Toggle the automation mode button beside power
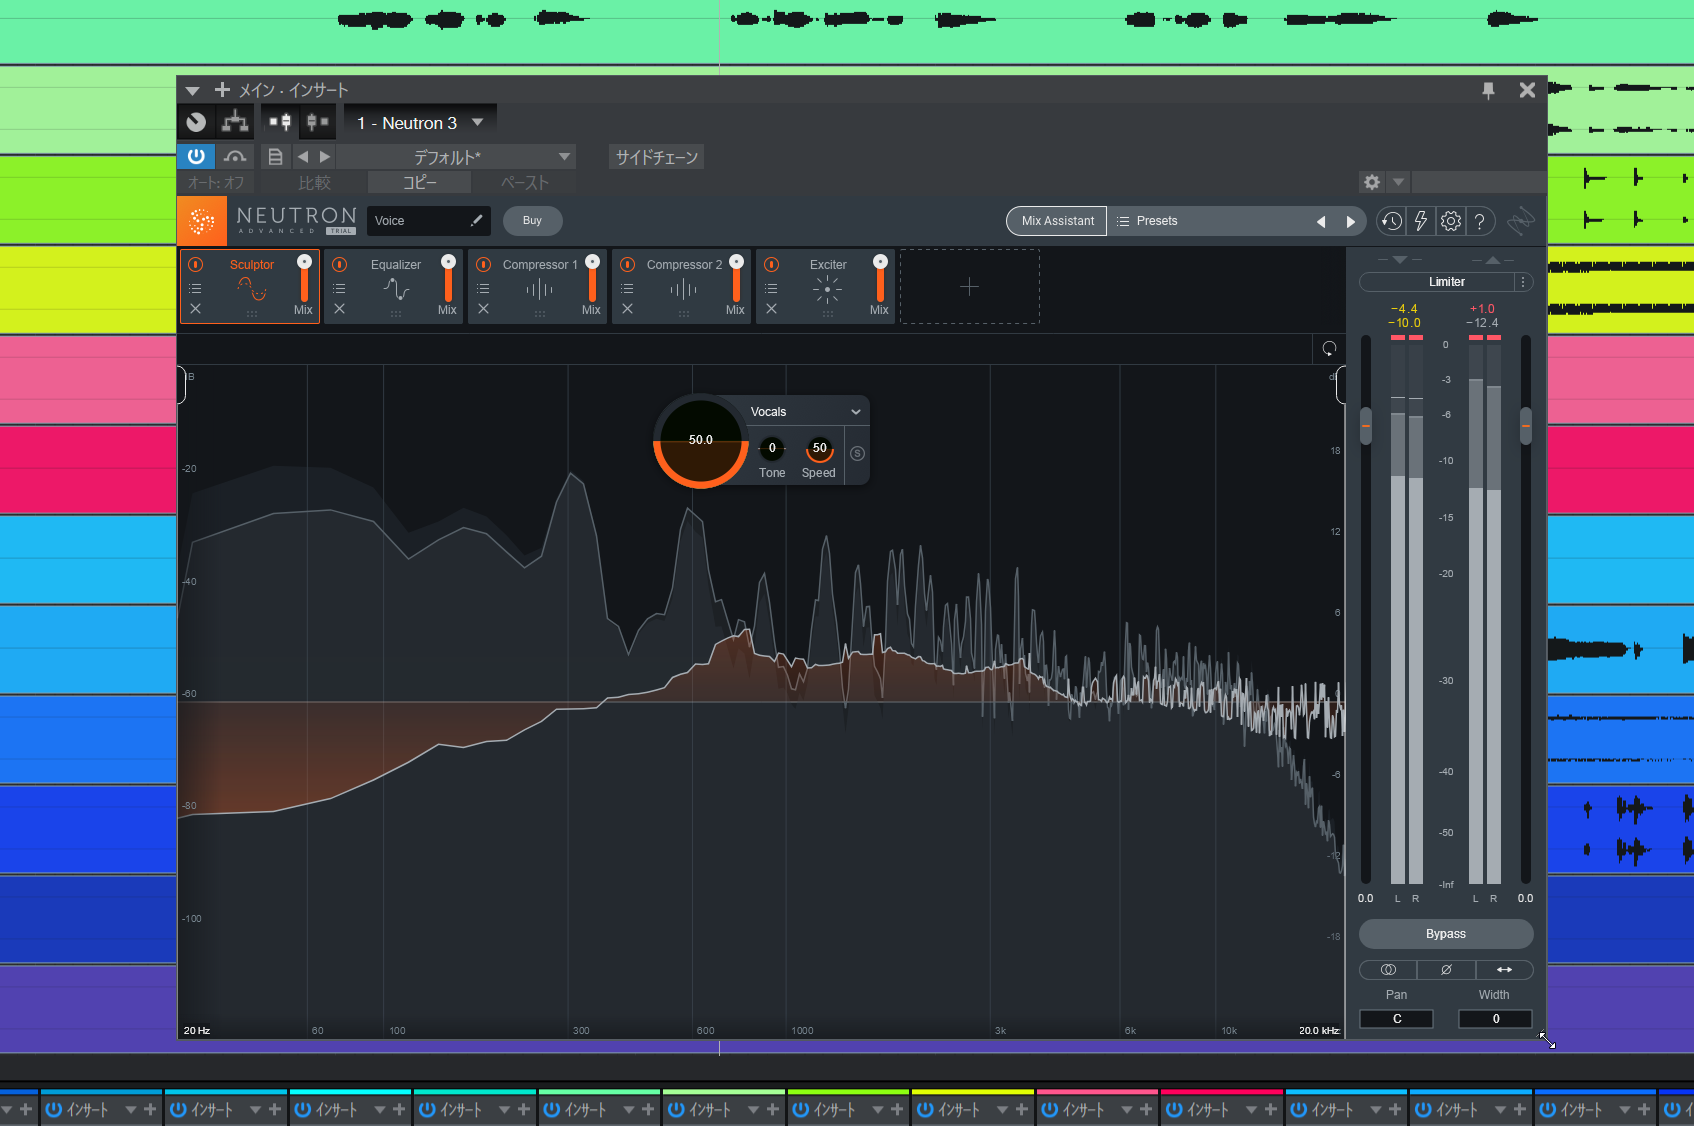The height and width of the screenshot is (1126, 1694). pos(235,157)
